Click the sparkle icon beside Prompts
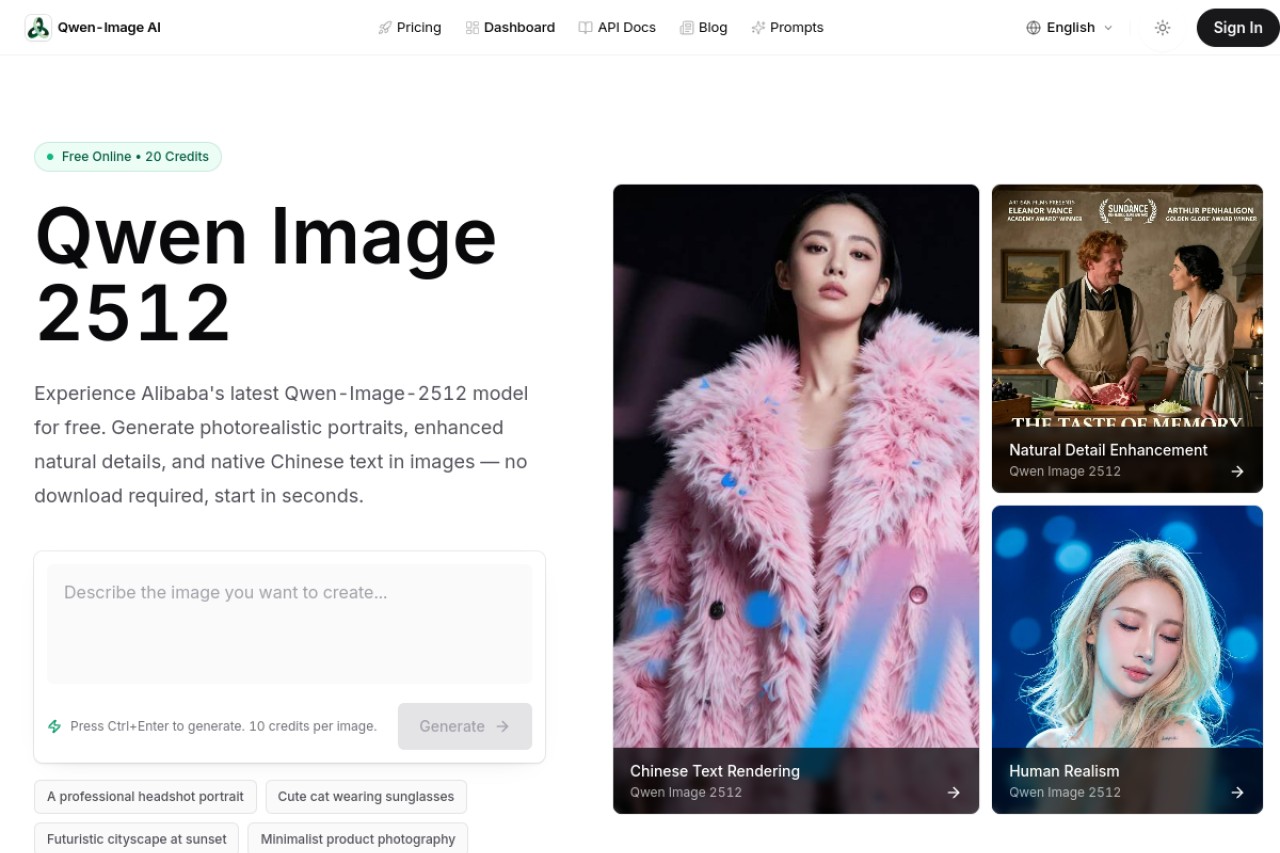This screenshot has height=853, width=1280. [758, 28]
